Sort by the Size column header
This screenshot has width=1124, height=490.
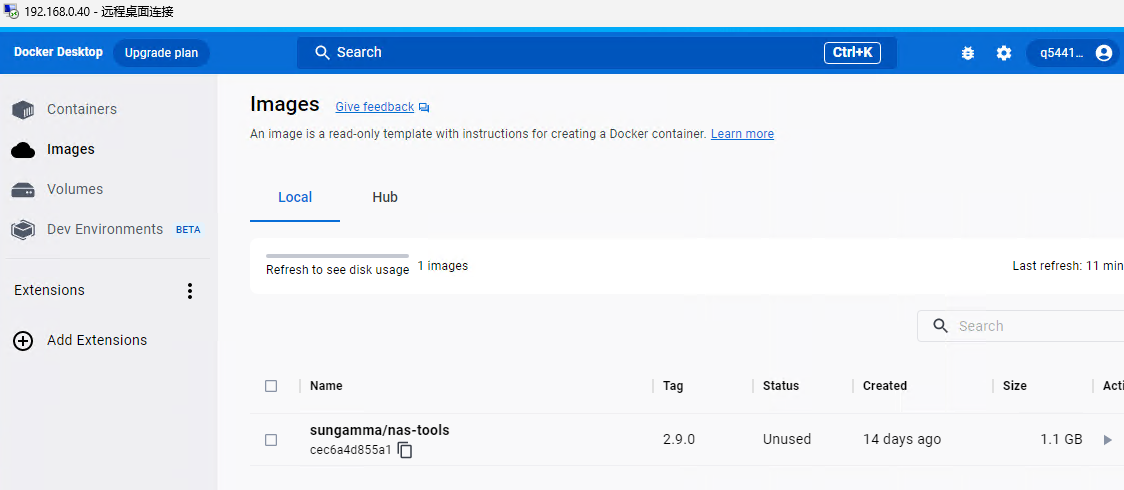tap(1014, 386)
